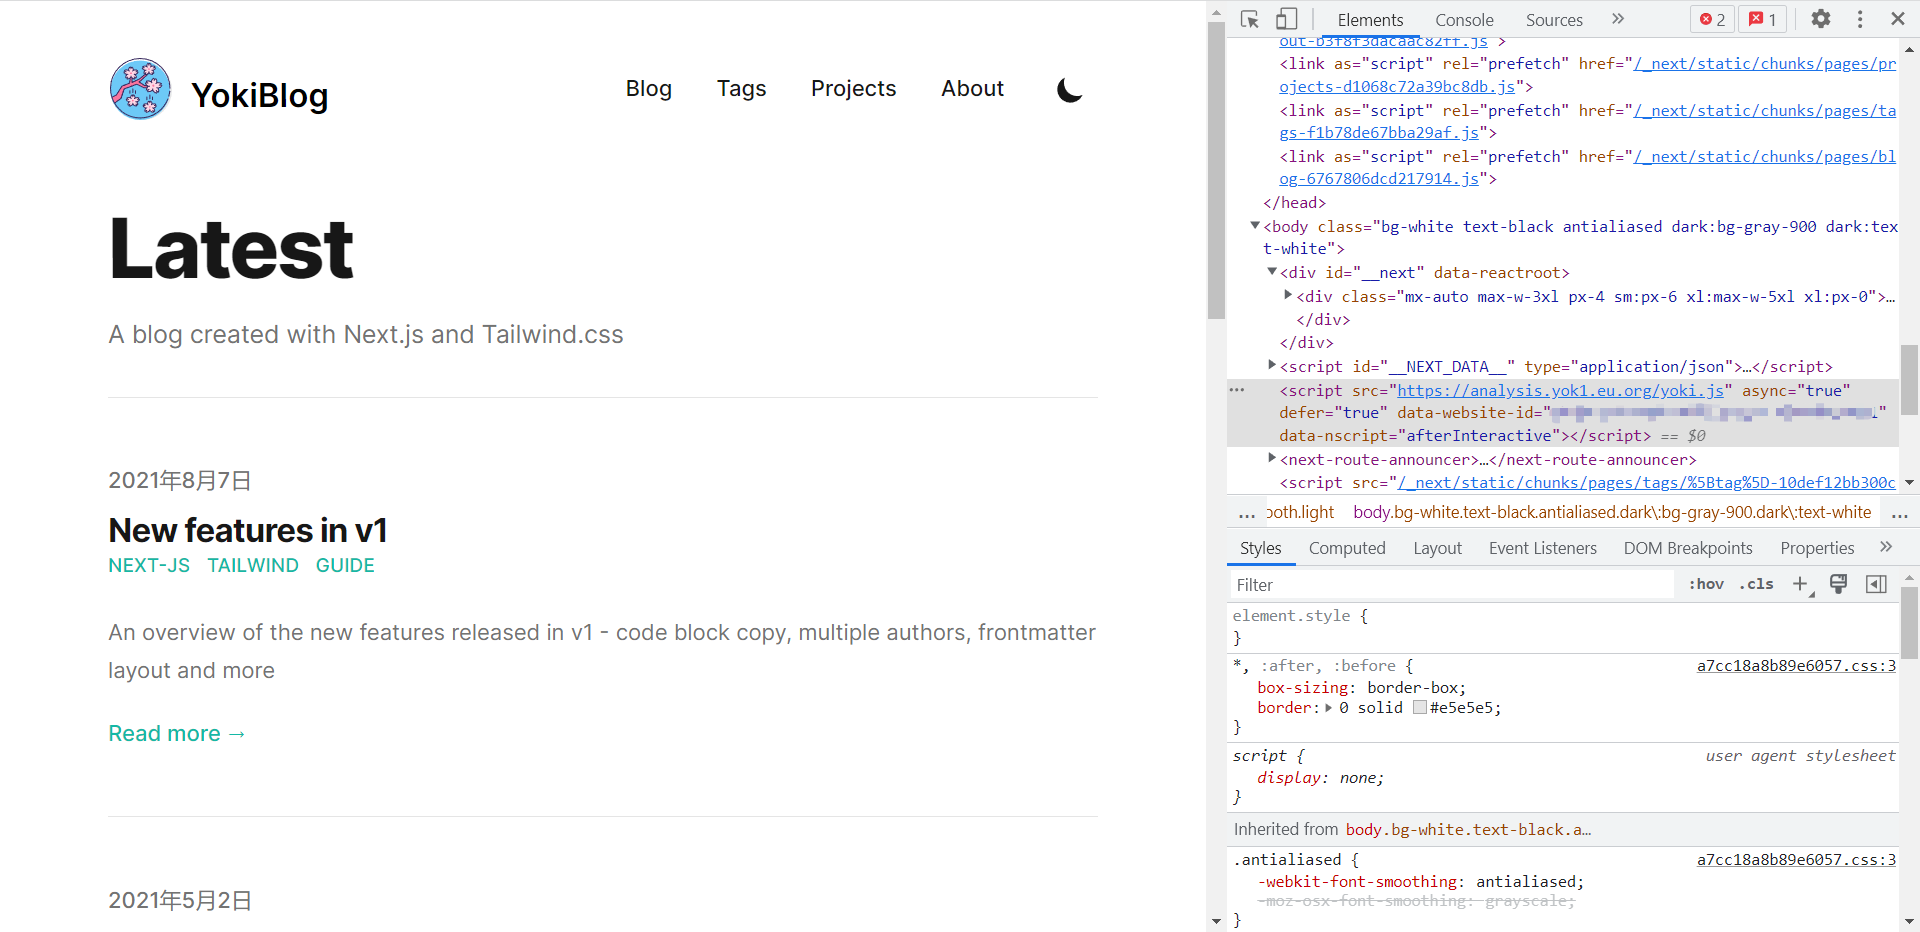Open DevTools settings gear
The width and height of the screenshot is (1920, 932).
(1821, 19)
